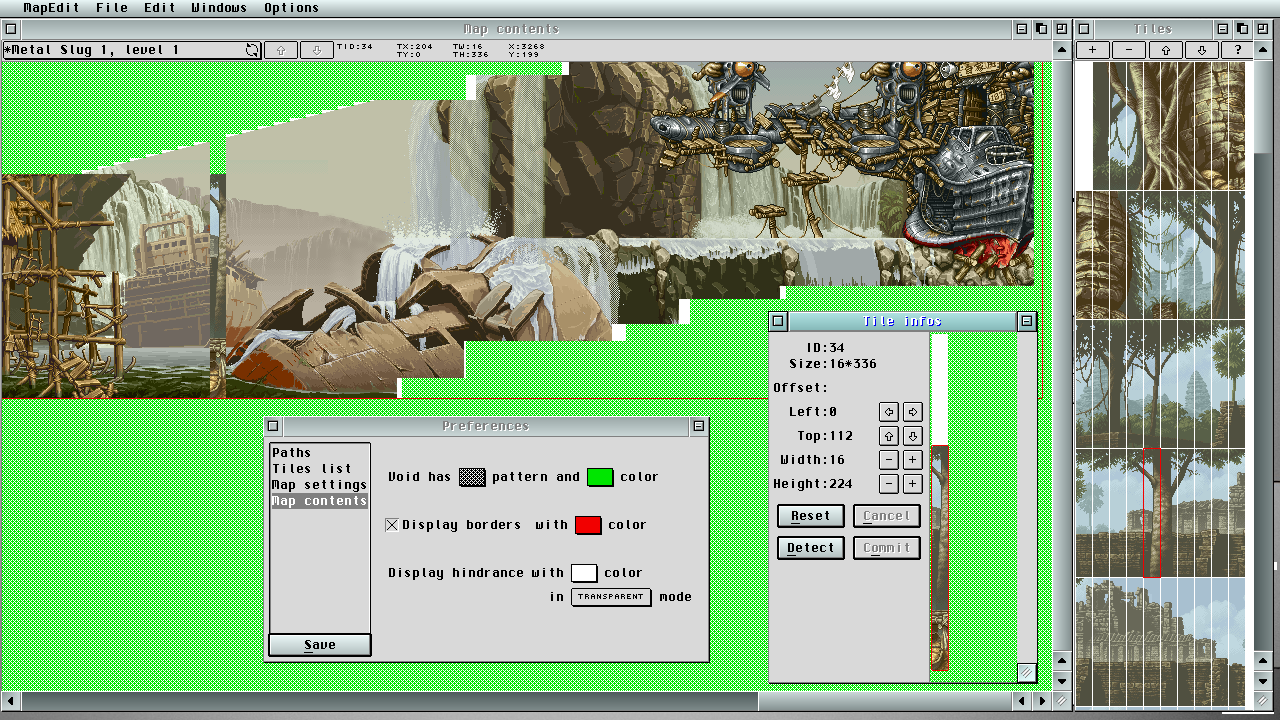Click the plus button in Tiles toolbar
The image size is (1280, 720).
click(1093, 50)
